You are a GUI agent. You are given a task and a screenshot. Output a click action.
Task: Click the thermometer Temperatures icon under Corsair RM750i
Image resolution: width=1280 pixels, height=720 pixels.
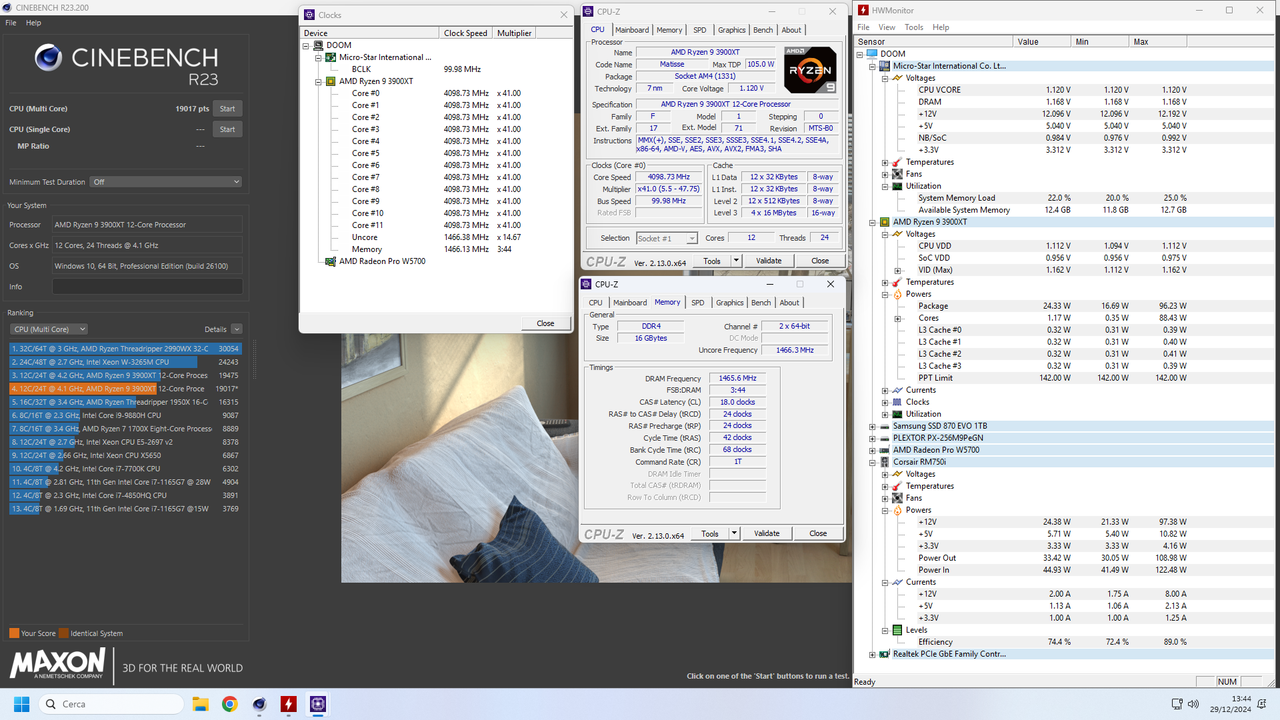[897, 486]
